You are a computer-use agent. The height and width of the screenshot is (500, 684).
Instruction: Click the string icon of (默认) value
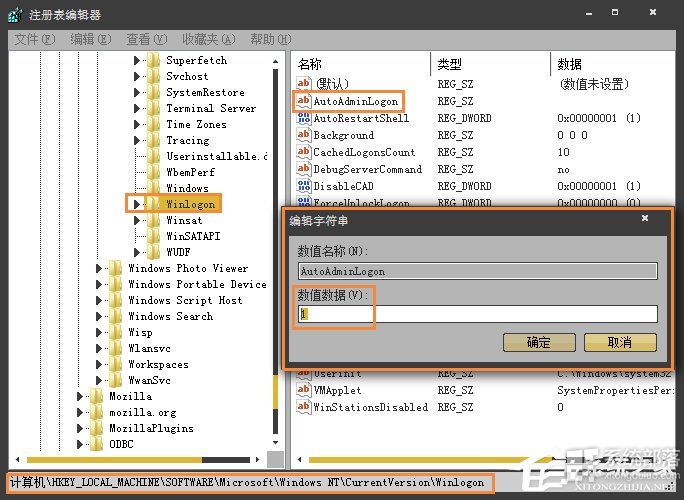[x=303, y=83]
